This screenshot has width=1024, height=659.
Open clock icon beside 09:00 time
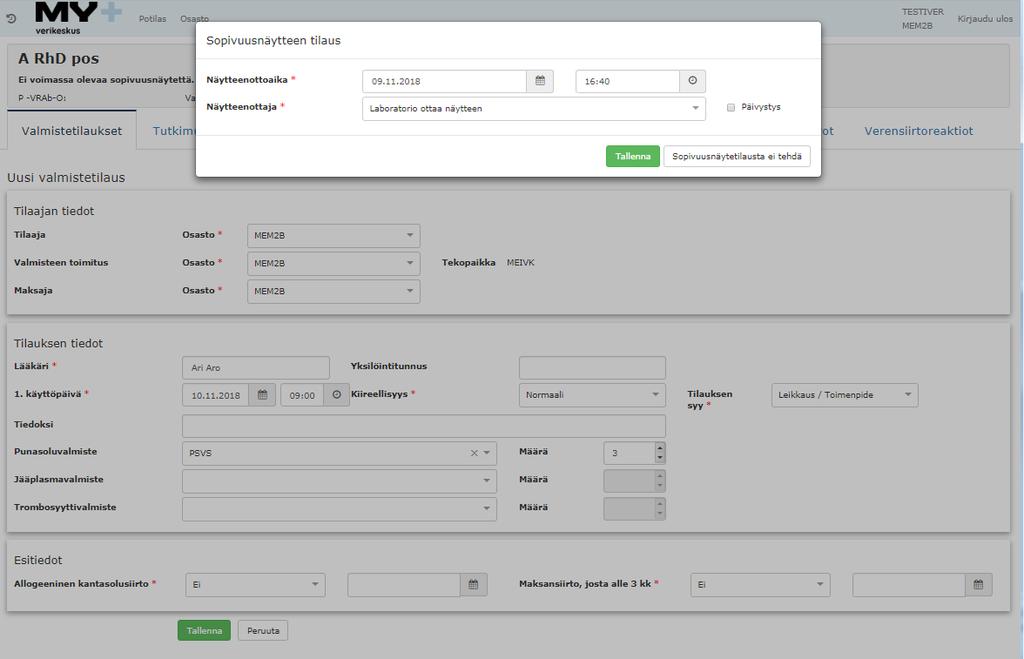point(336,395)
